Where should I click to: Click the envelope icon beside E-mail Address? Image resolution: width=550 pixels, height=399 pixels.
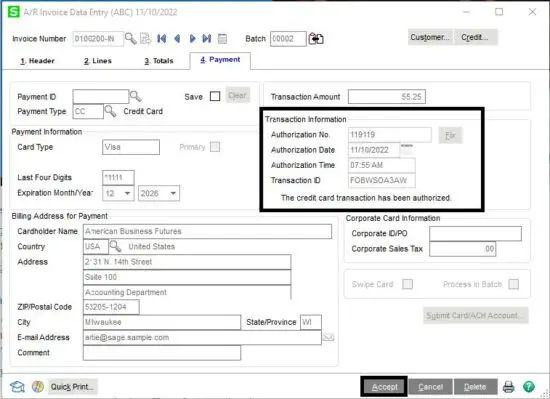pos(328,337)
